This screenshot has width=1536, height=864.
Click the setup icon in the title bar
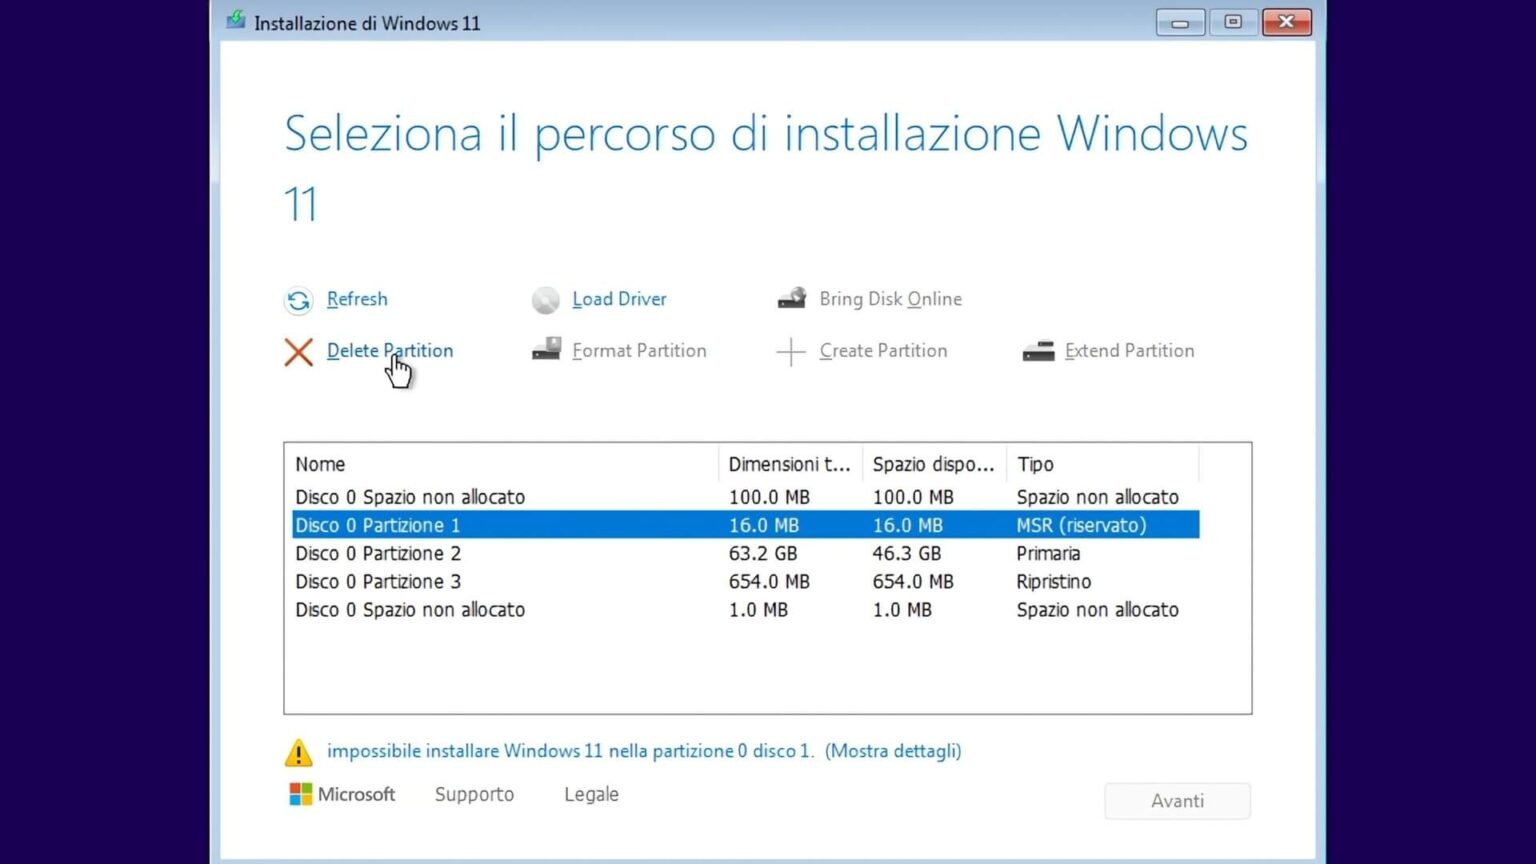[x=235, y=20]
